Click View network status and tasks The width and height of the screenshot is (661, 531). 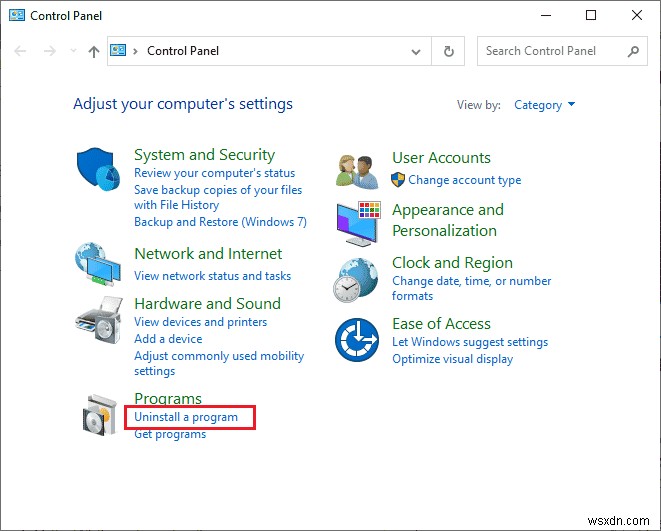pos(212,276)
